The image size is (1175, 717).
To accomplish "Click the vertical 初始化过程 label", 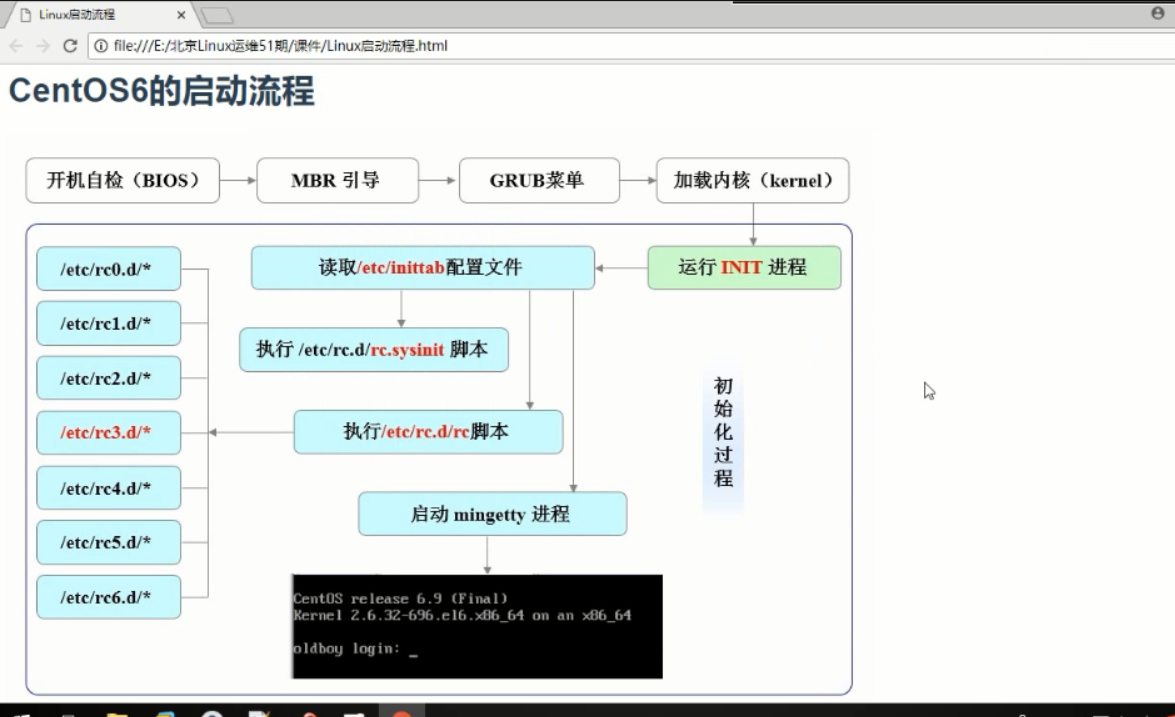I will click(723, 432).
